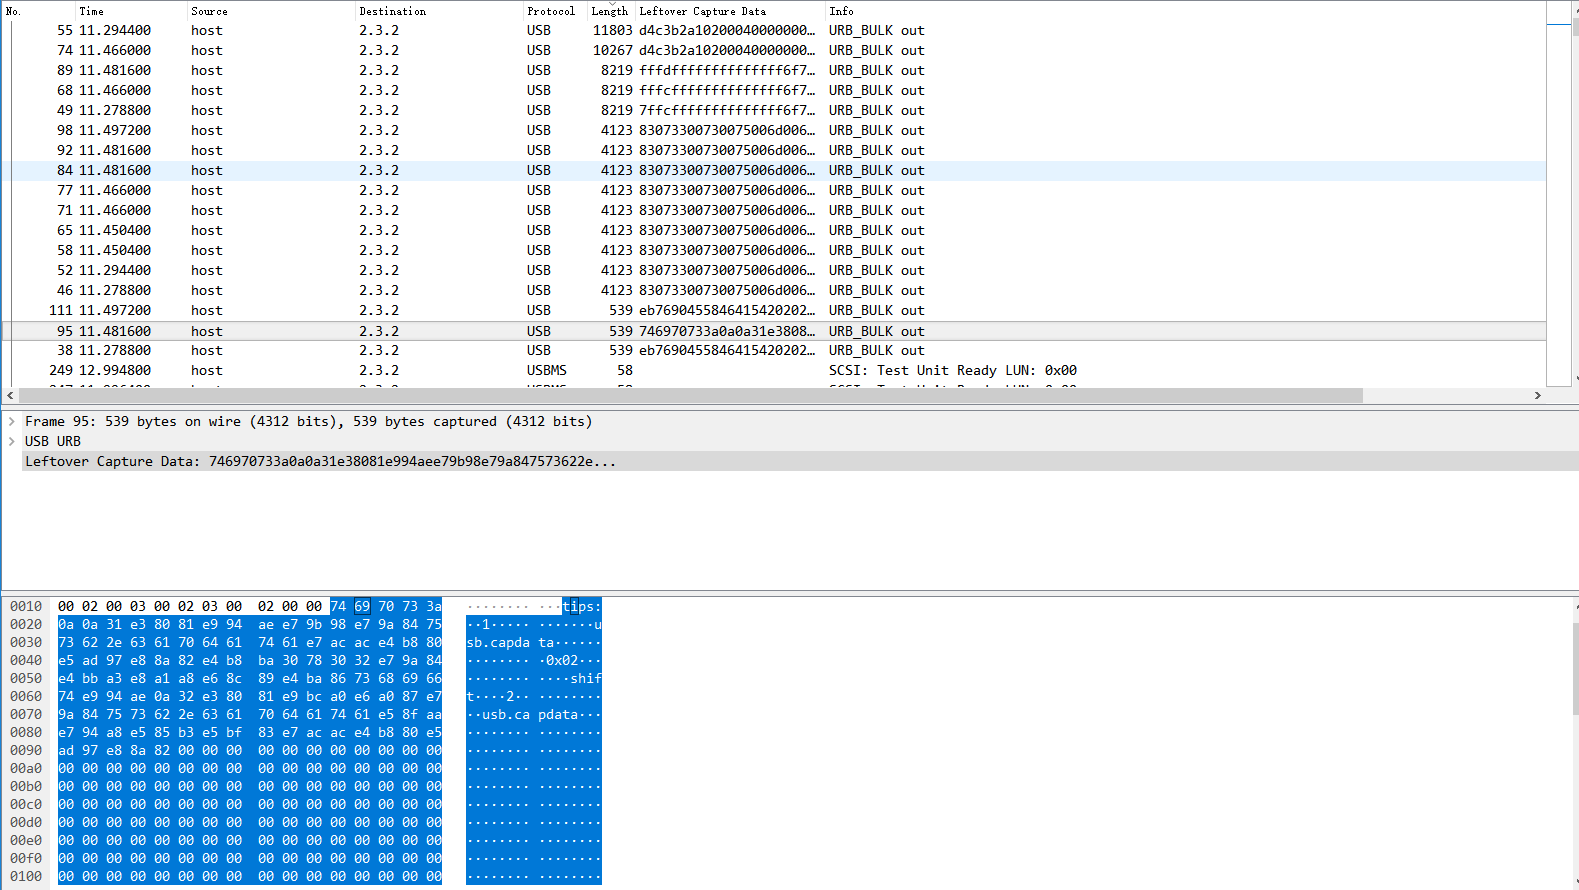Viewport: 1579px width, 890px height.
Task: Click the Time column header
Action: click(92, 11)
